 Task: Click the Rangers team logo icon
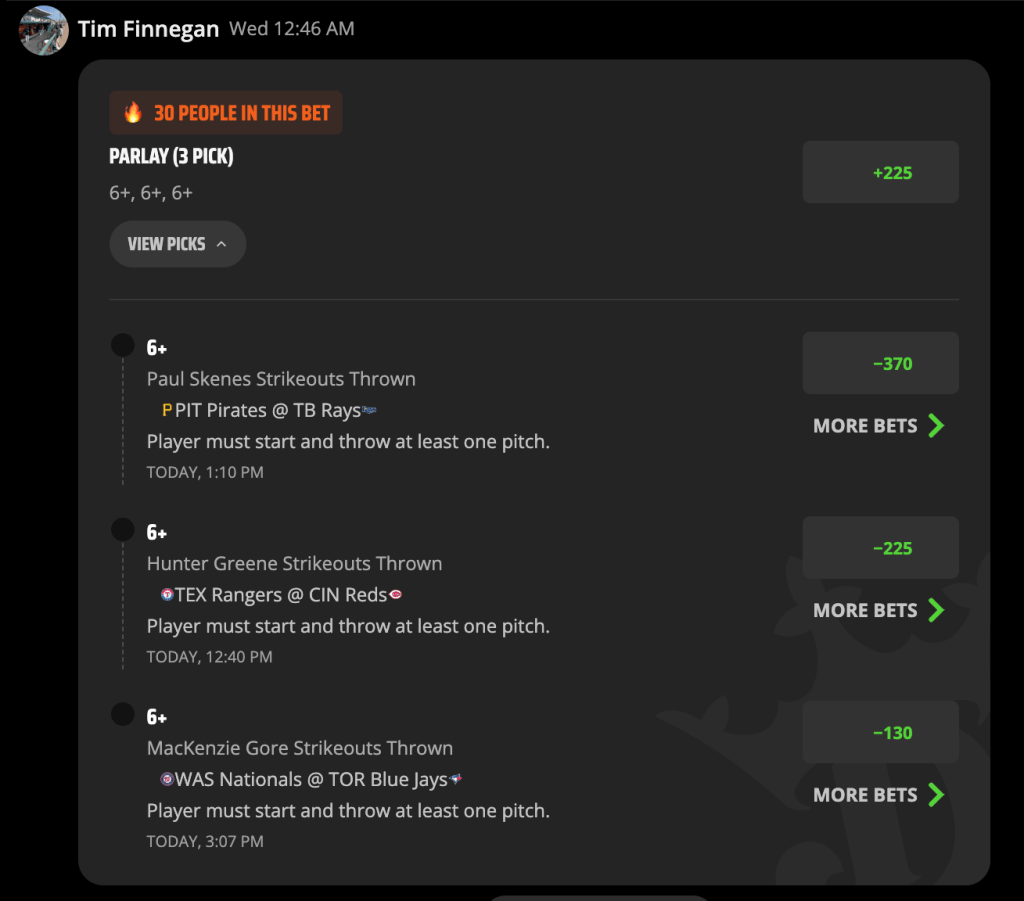point(167,594)
